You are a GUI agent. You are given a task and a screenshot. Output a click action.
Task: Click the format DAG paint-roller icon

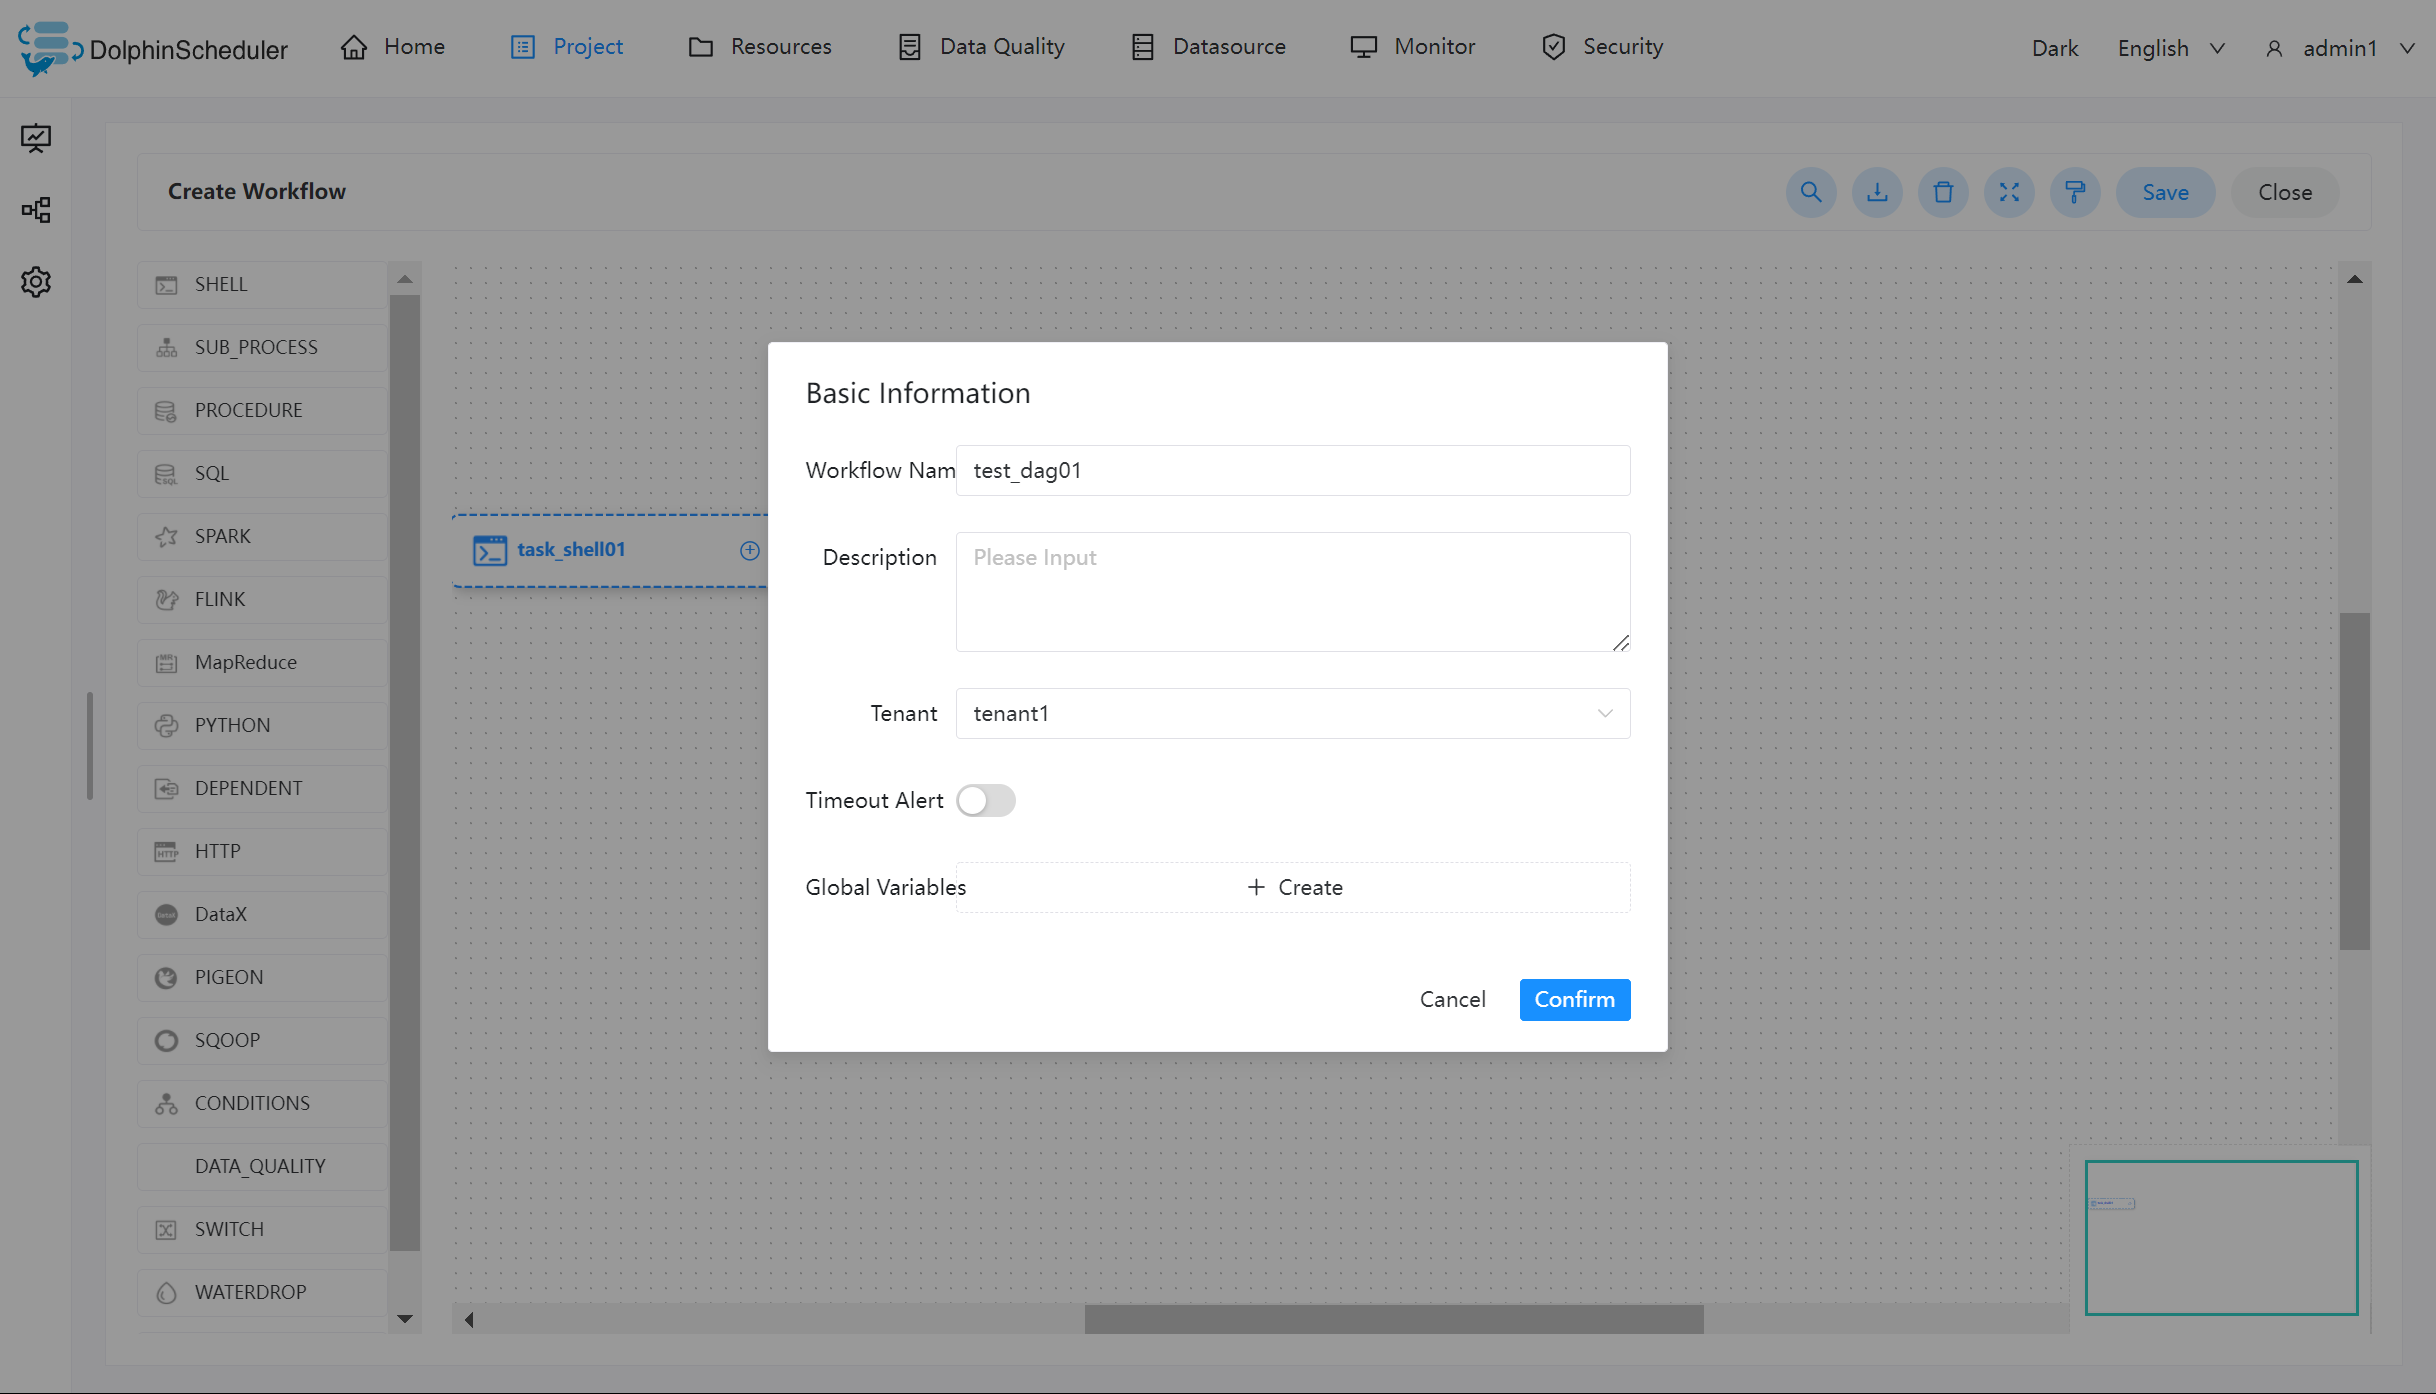coord(2075,192)
